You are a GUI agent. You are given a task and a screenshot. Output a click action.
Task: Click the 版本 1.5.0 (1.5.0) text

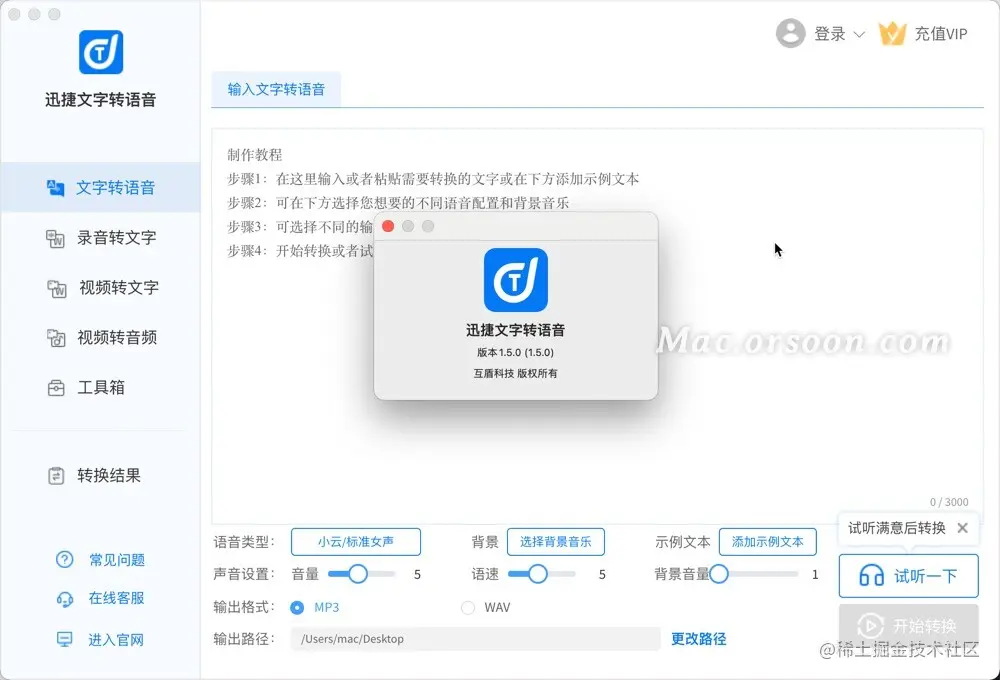pyautogui.click(x=515, y=352)
